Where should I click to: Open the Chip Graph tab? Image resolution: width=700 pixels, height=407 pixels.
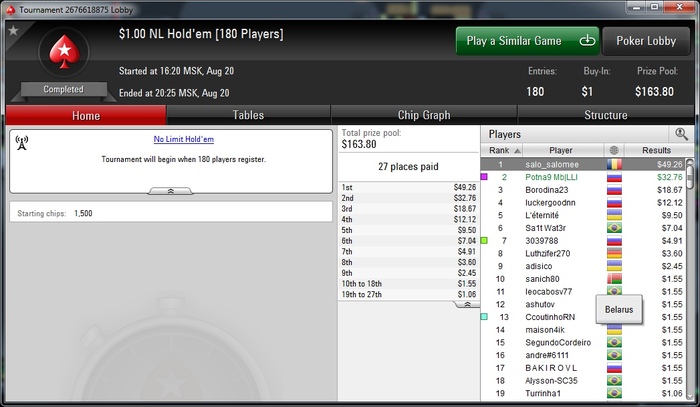424,115
